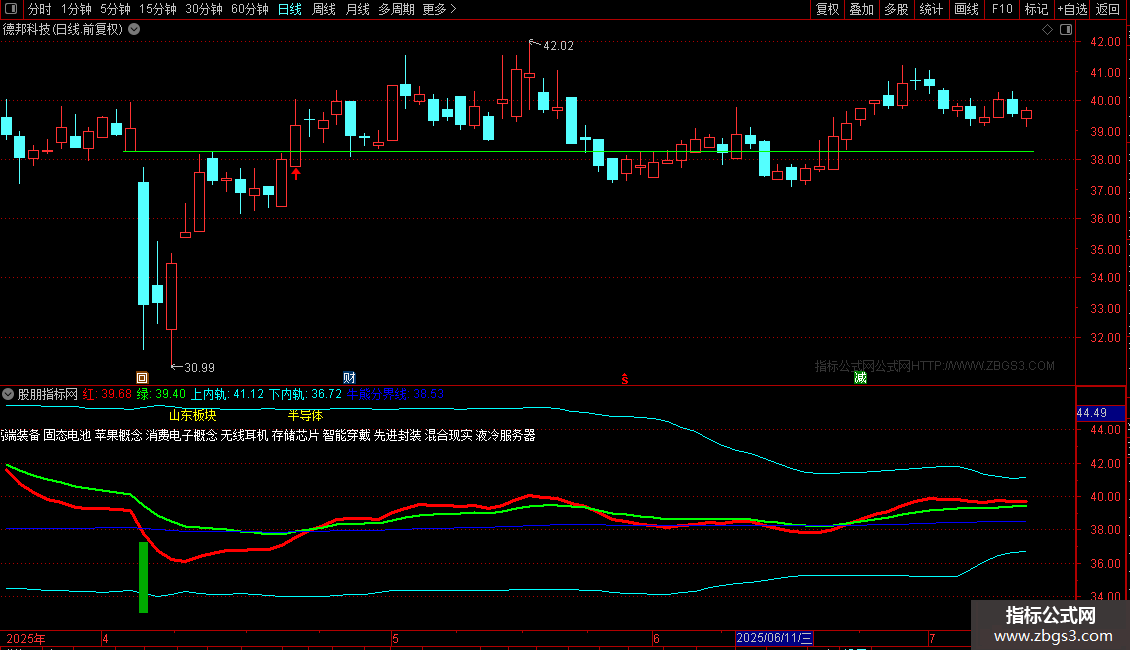Click the 叠加 overlay button
Image resolution: width=1130 pixels, height=650 pixels.
(x=861, y=9)
